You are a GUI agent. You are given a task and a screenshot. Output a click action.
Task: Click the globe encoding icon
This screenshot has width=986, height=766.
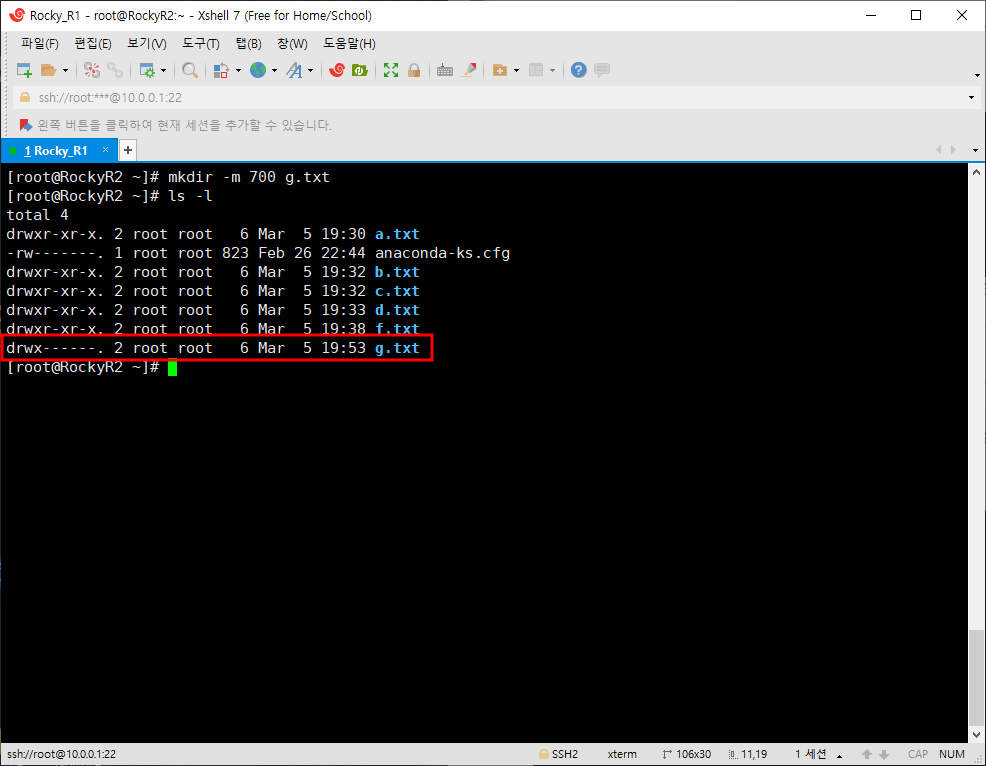pos(258,70)
